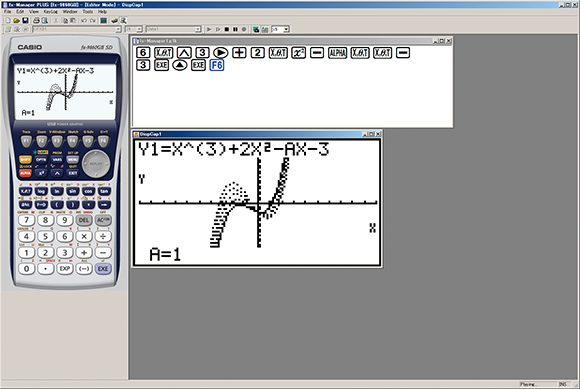Click the EXE key on calculator
This screenshot has width=580, height=389.
103,269
